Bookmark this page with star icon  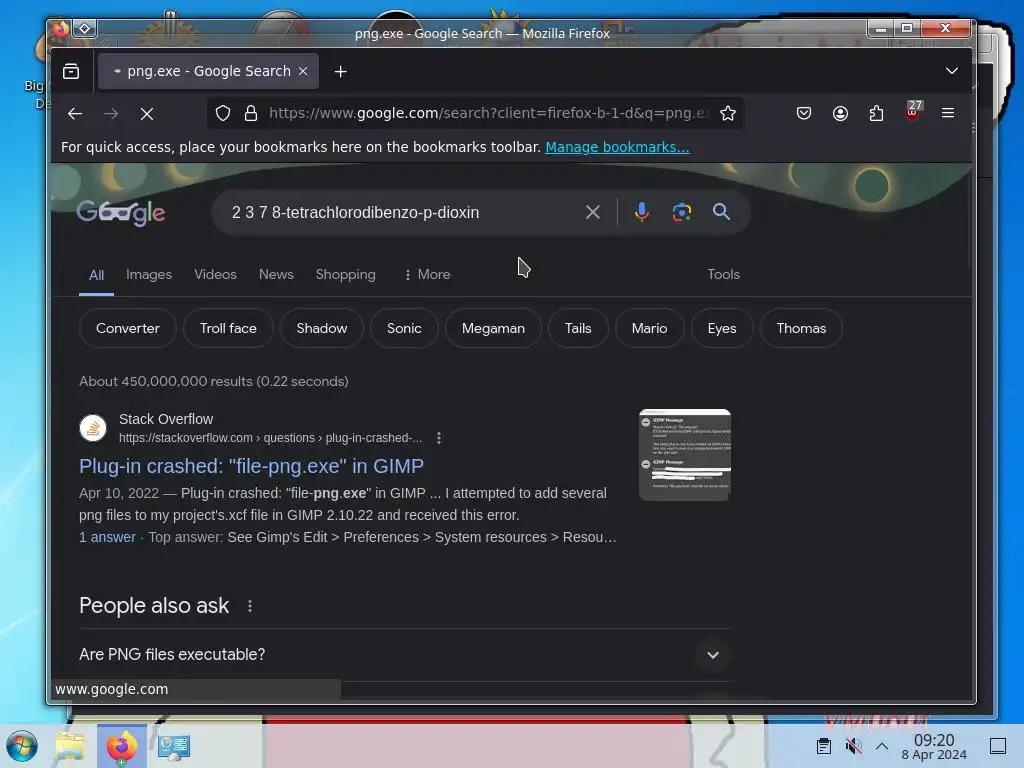728,113
